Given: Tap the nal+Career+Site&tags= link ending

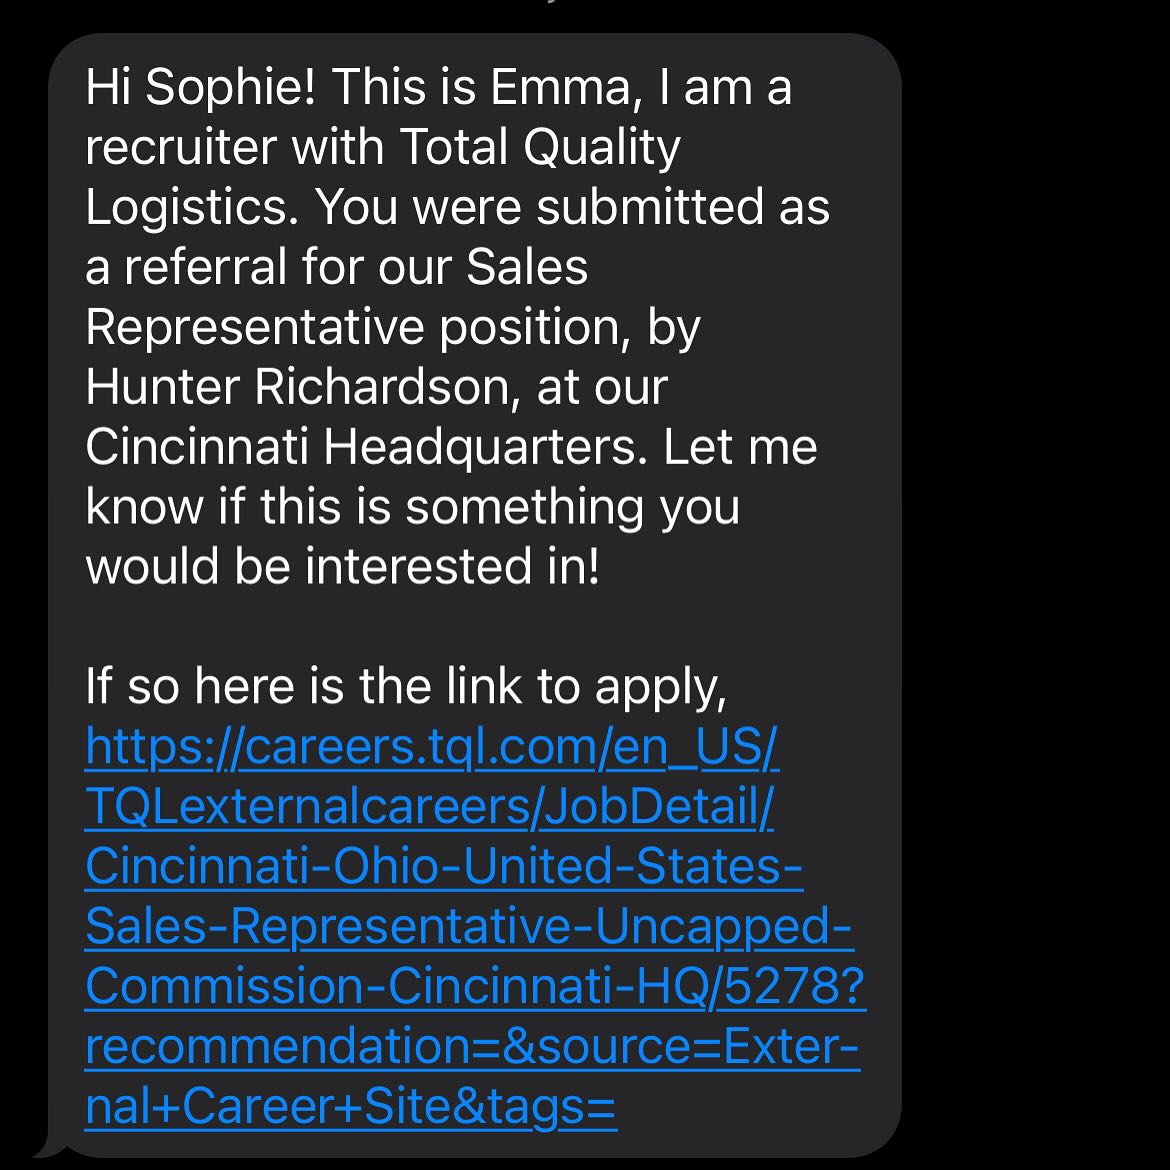Looking at the screenshot, I should [x=351, y=1107].
